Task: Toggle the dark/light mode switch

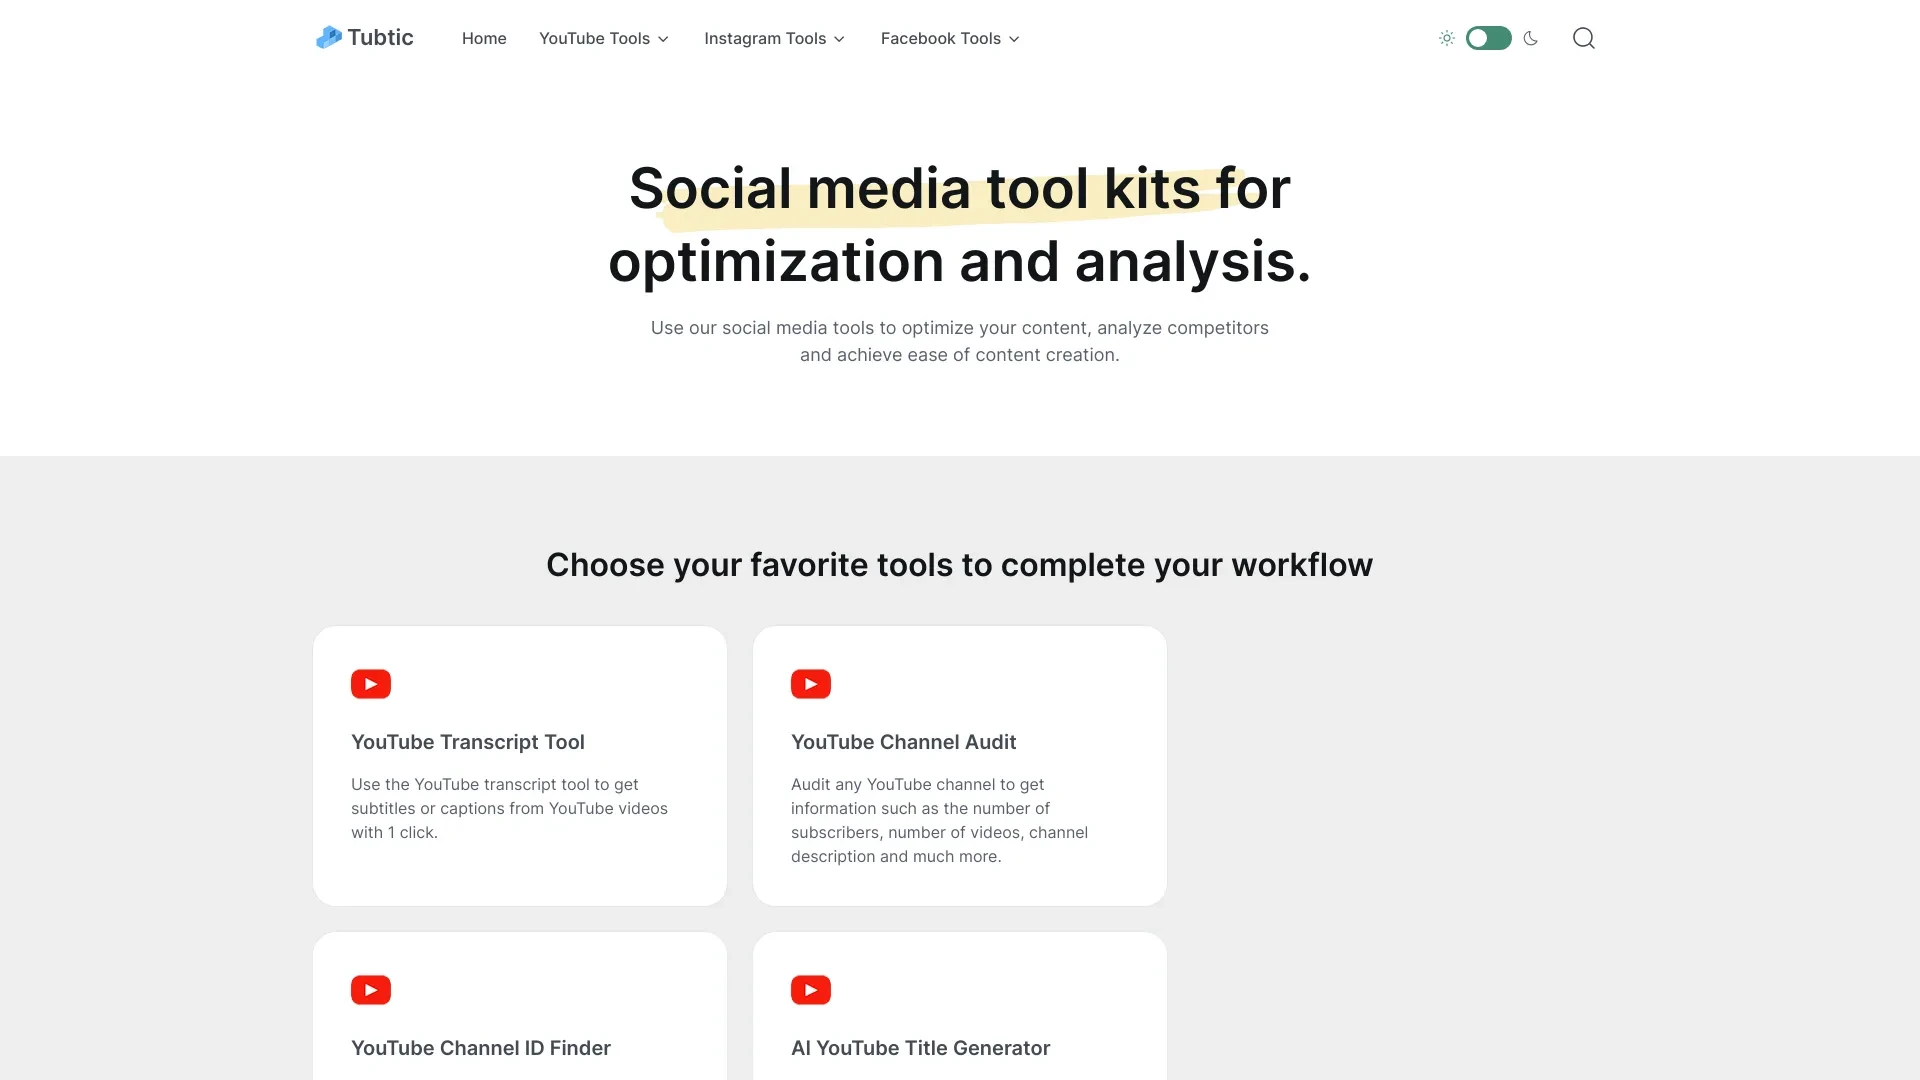Action: (1487, 38)
